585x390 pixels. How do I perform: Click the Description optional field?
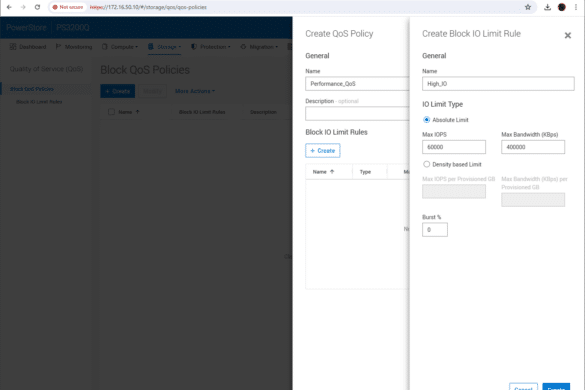[357, 113]
